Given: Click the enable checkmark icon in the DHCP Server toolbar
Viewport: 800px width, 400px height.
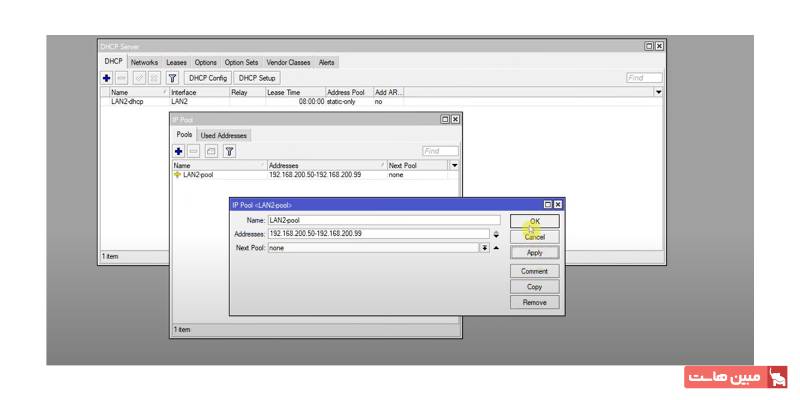Looking at the screenshot, I should pos(139,78).
